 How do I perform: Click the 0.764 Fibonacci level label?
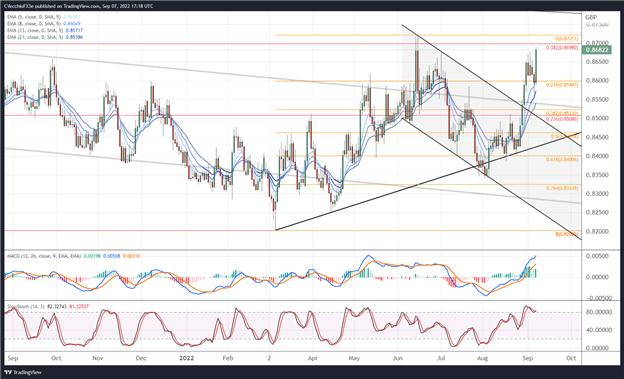point(562,188)
